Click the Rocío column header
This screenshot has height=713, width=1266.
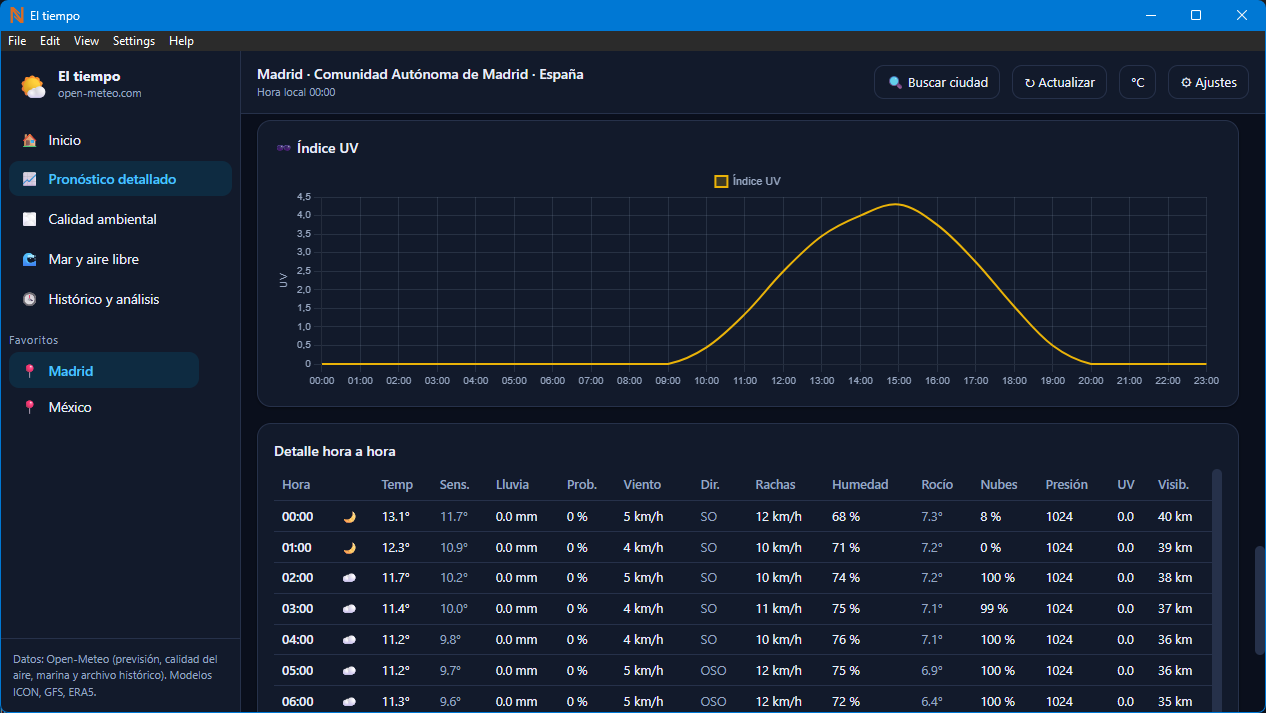(x=937, y=485)
